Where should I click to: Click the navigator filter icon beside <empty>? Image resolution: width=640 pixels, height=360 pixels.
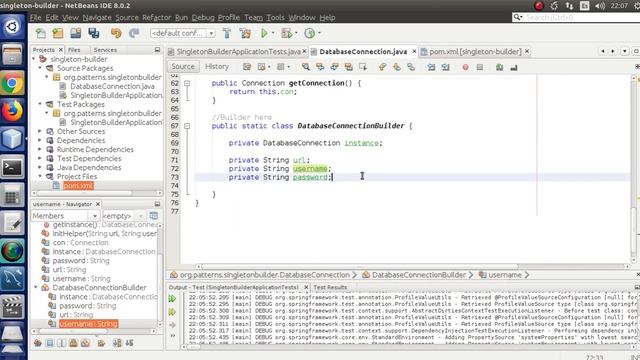tap(153, 216)
